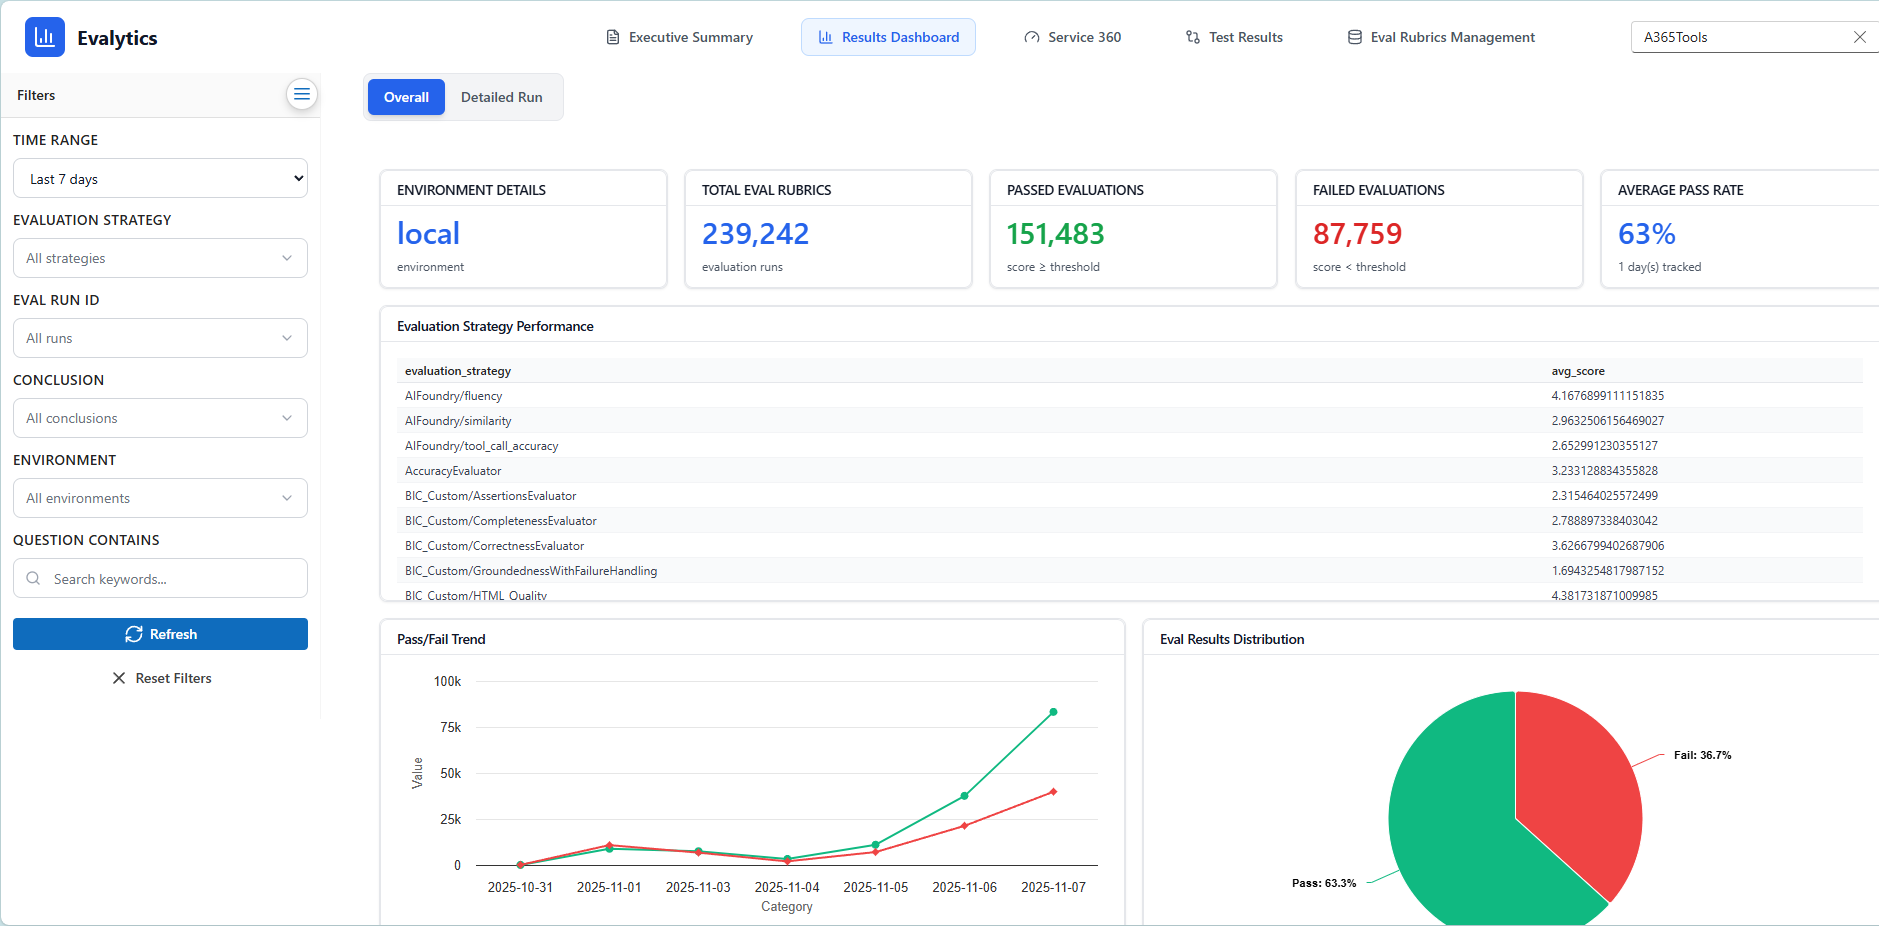Toggle the Filters panel hamburger icon
Screen dimensions: 1879x926
(x=301, y=94)
